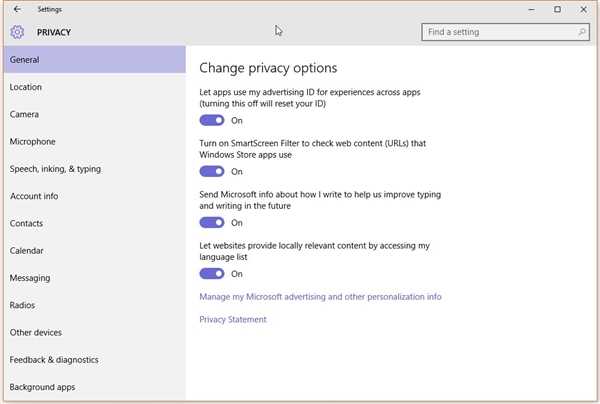Select Calendar in the sidebar
Screen dimensions: 600x404
tap(27, 250)
